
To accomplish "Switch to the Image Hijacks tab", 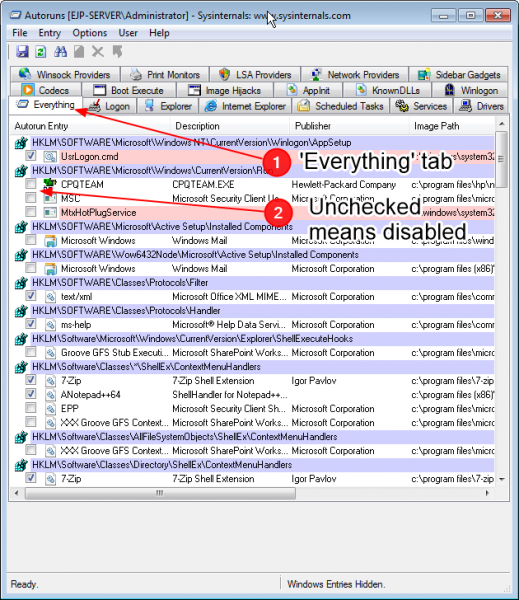I will [x=225, y=90].
